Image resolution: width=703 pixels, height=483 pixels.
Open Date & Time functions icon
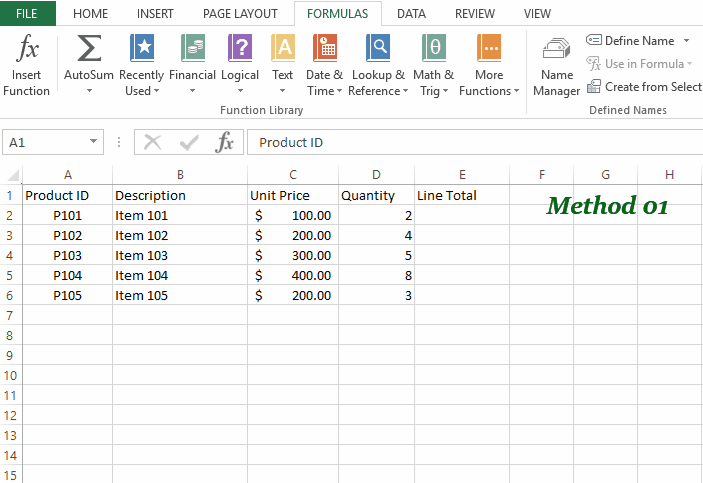[325, 48]
